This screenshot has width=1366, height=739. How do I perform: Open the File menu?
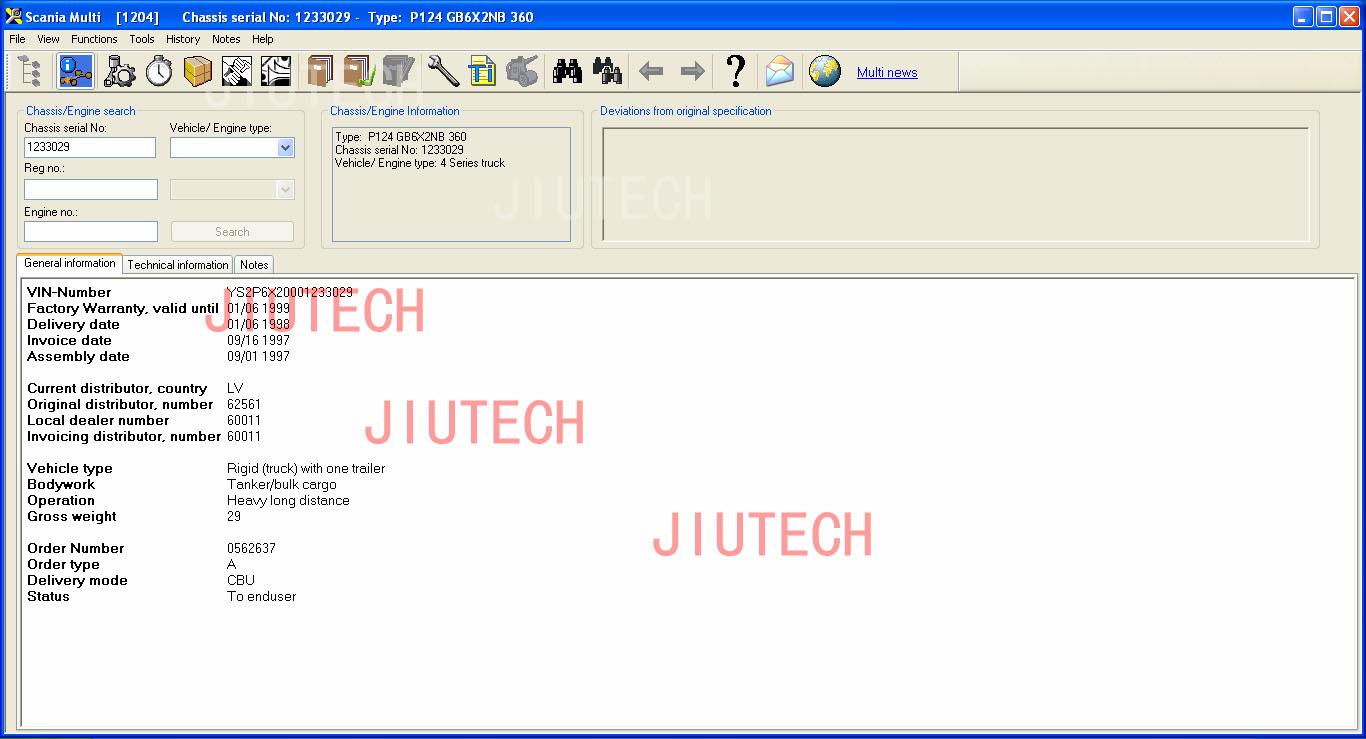point(17,39)
